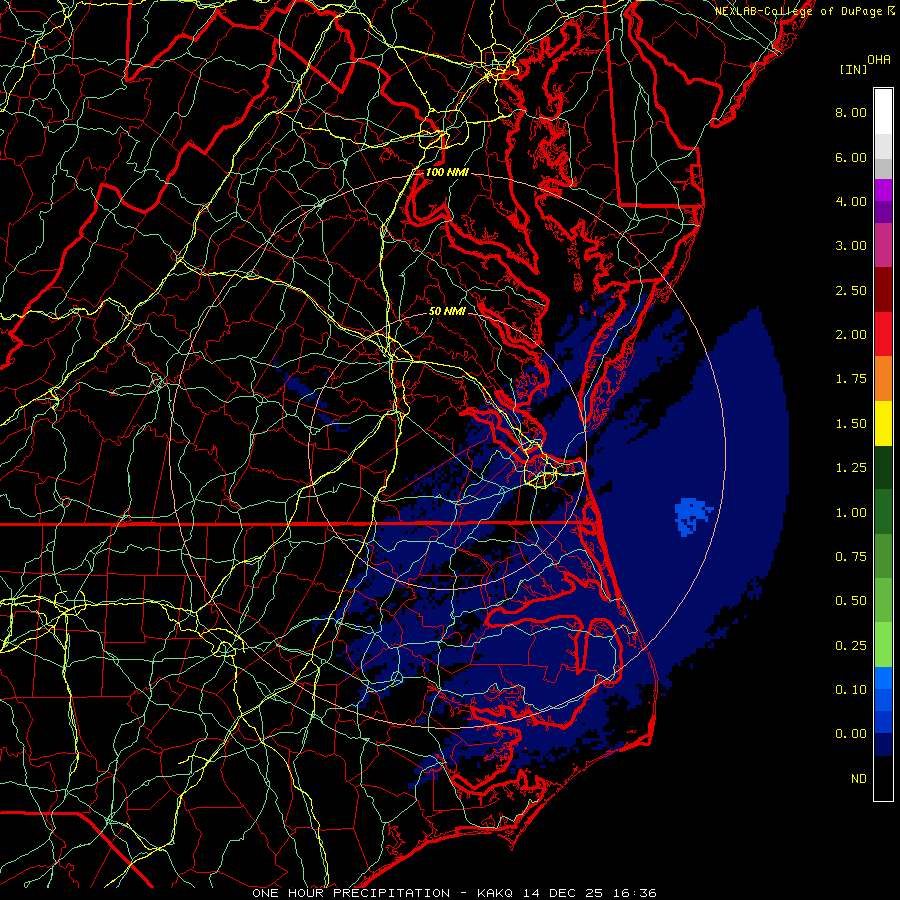Select the '1.75' legend value
Screen dimensions: 900x900
pyautogui.click(x=851, y=379)
